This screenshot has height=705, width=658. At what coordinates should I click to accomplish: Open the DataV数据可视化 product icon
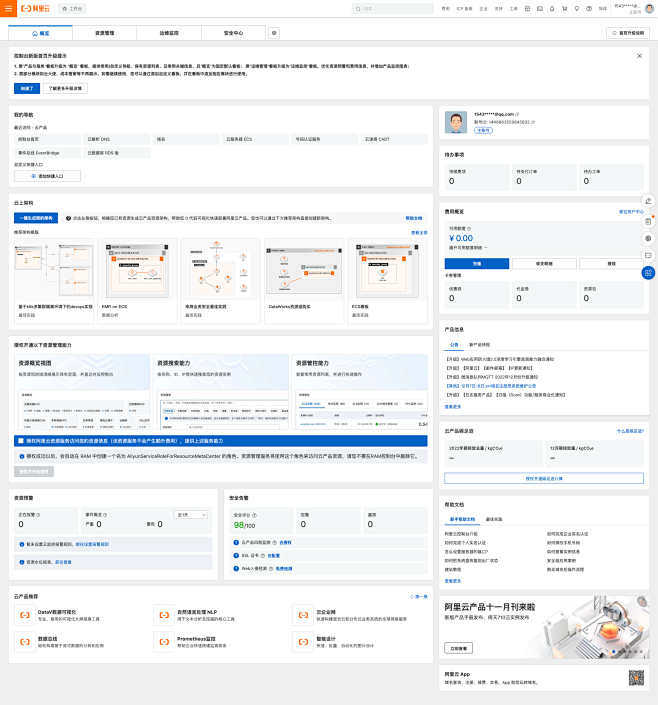coord(25,615)
